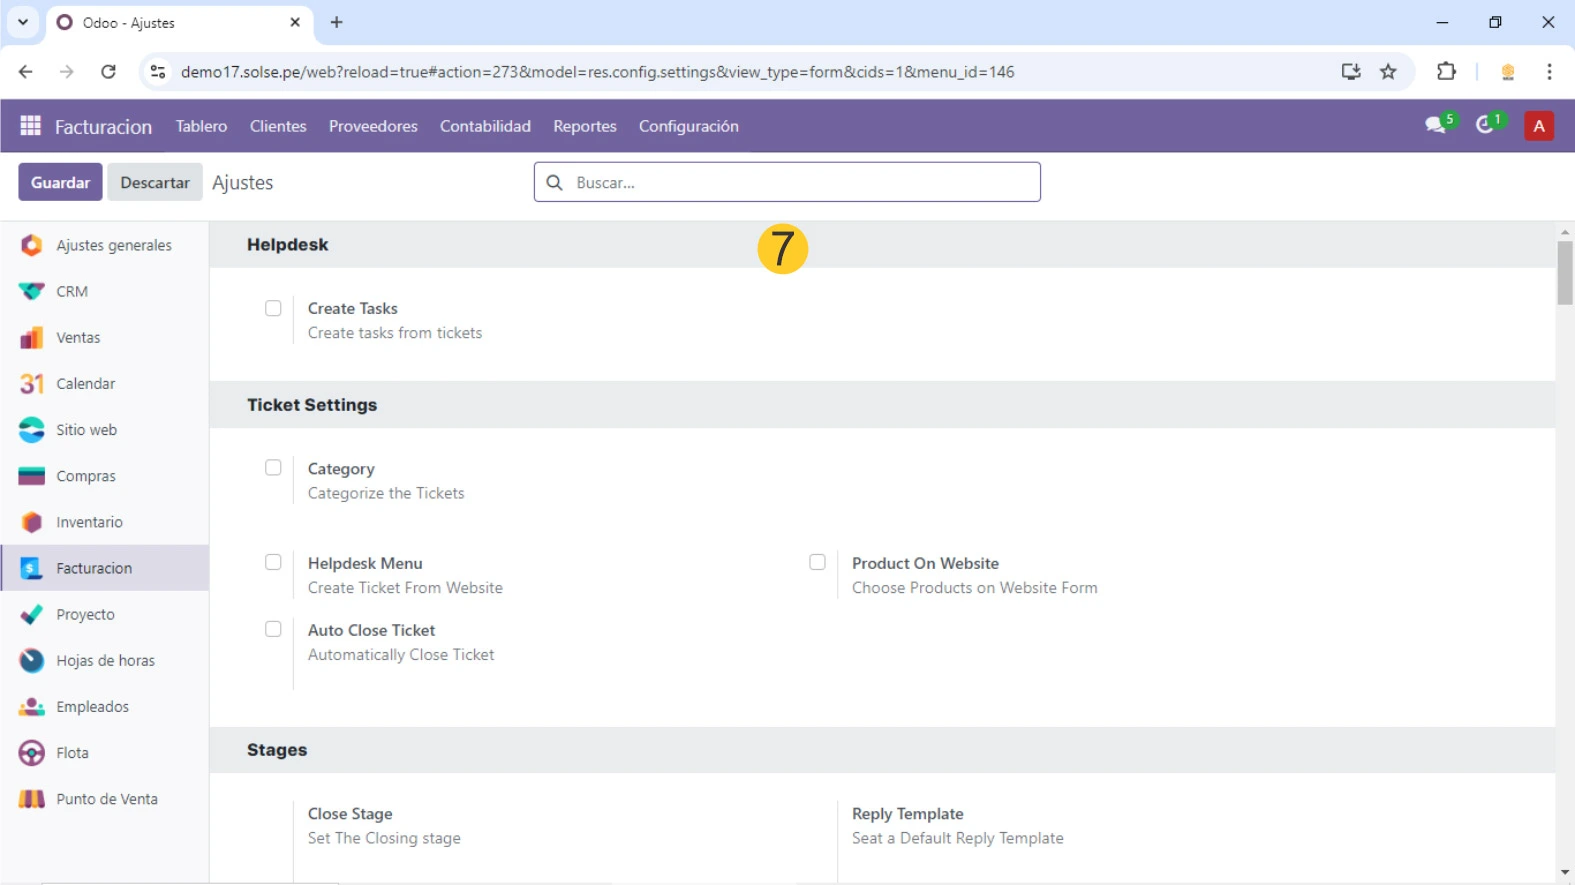The image size is (1575, 885).
Task: Open Chrome's three-dot menu
Action: 1549,72
